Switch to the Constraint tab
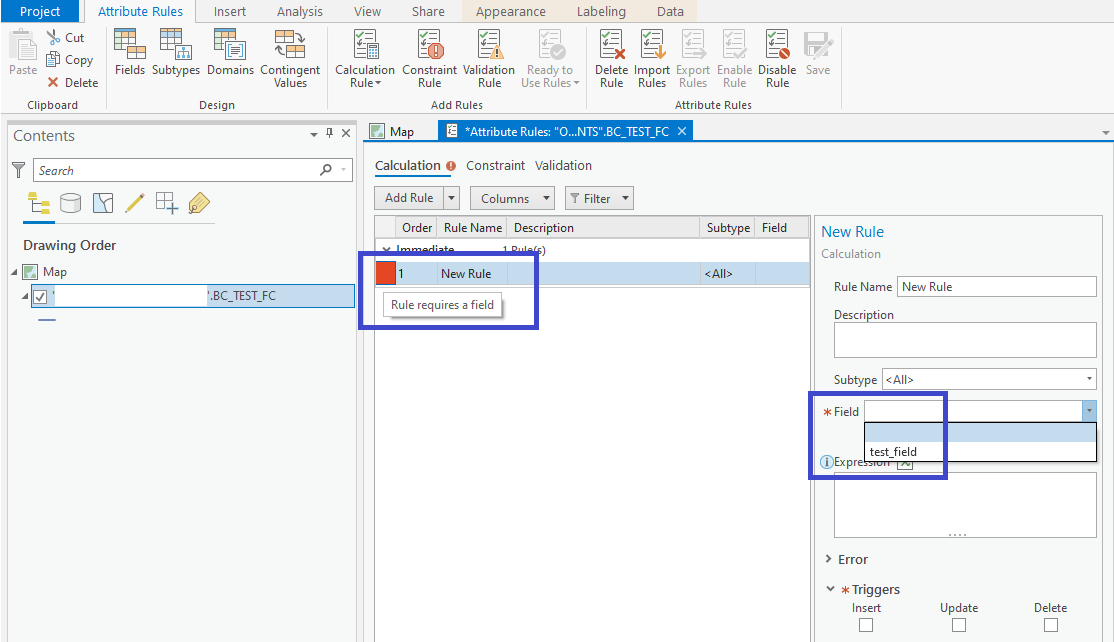The image size is (1114, 642). click(x=495, y=165)
